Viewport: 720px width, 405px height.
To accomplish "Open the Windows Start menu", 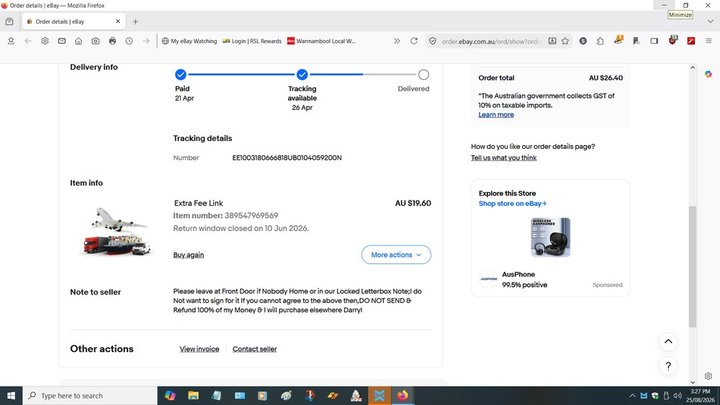I will (x=11, y=395).
